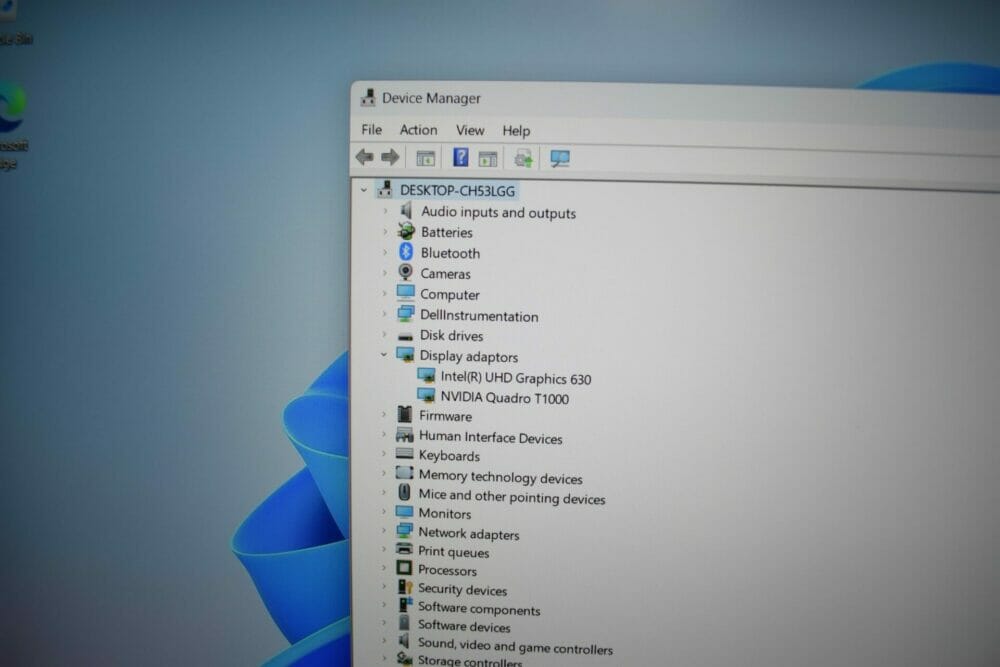The image size is (1000, 667).
Task: Expand the Firmware category arrow
Action: (x=384, y=414)
